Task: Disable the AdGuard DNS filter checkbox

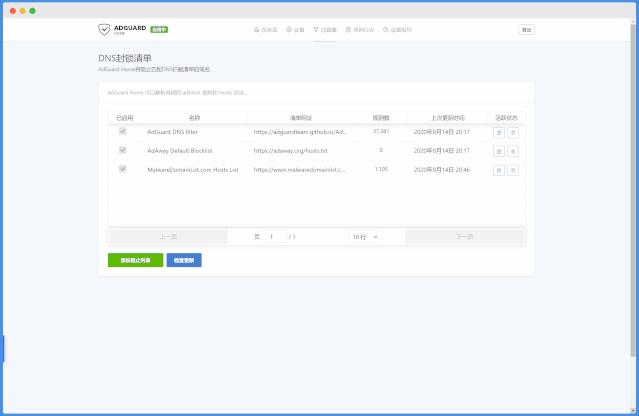Action: click(123, 131)
